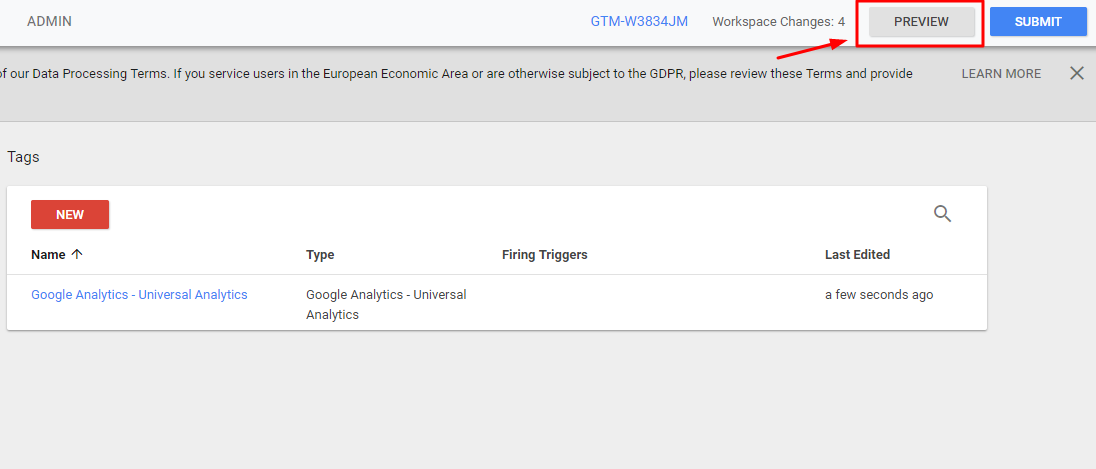Click the Type column header
The height and width of the screenshot is (469, 1096).
click(320, 254)
